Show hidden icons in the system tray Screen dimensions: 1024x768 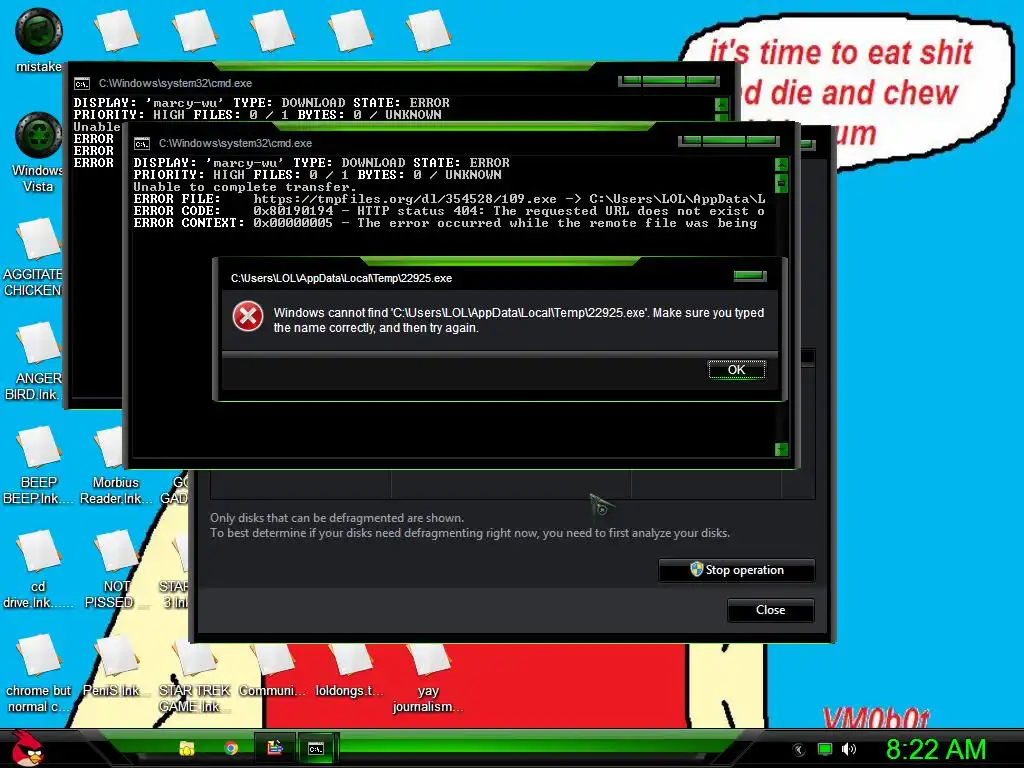tap(799, 750)
